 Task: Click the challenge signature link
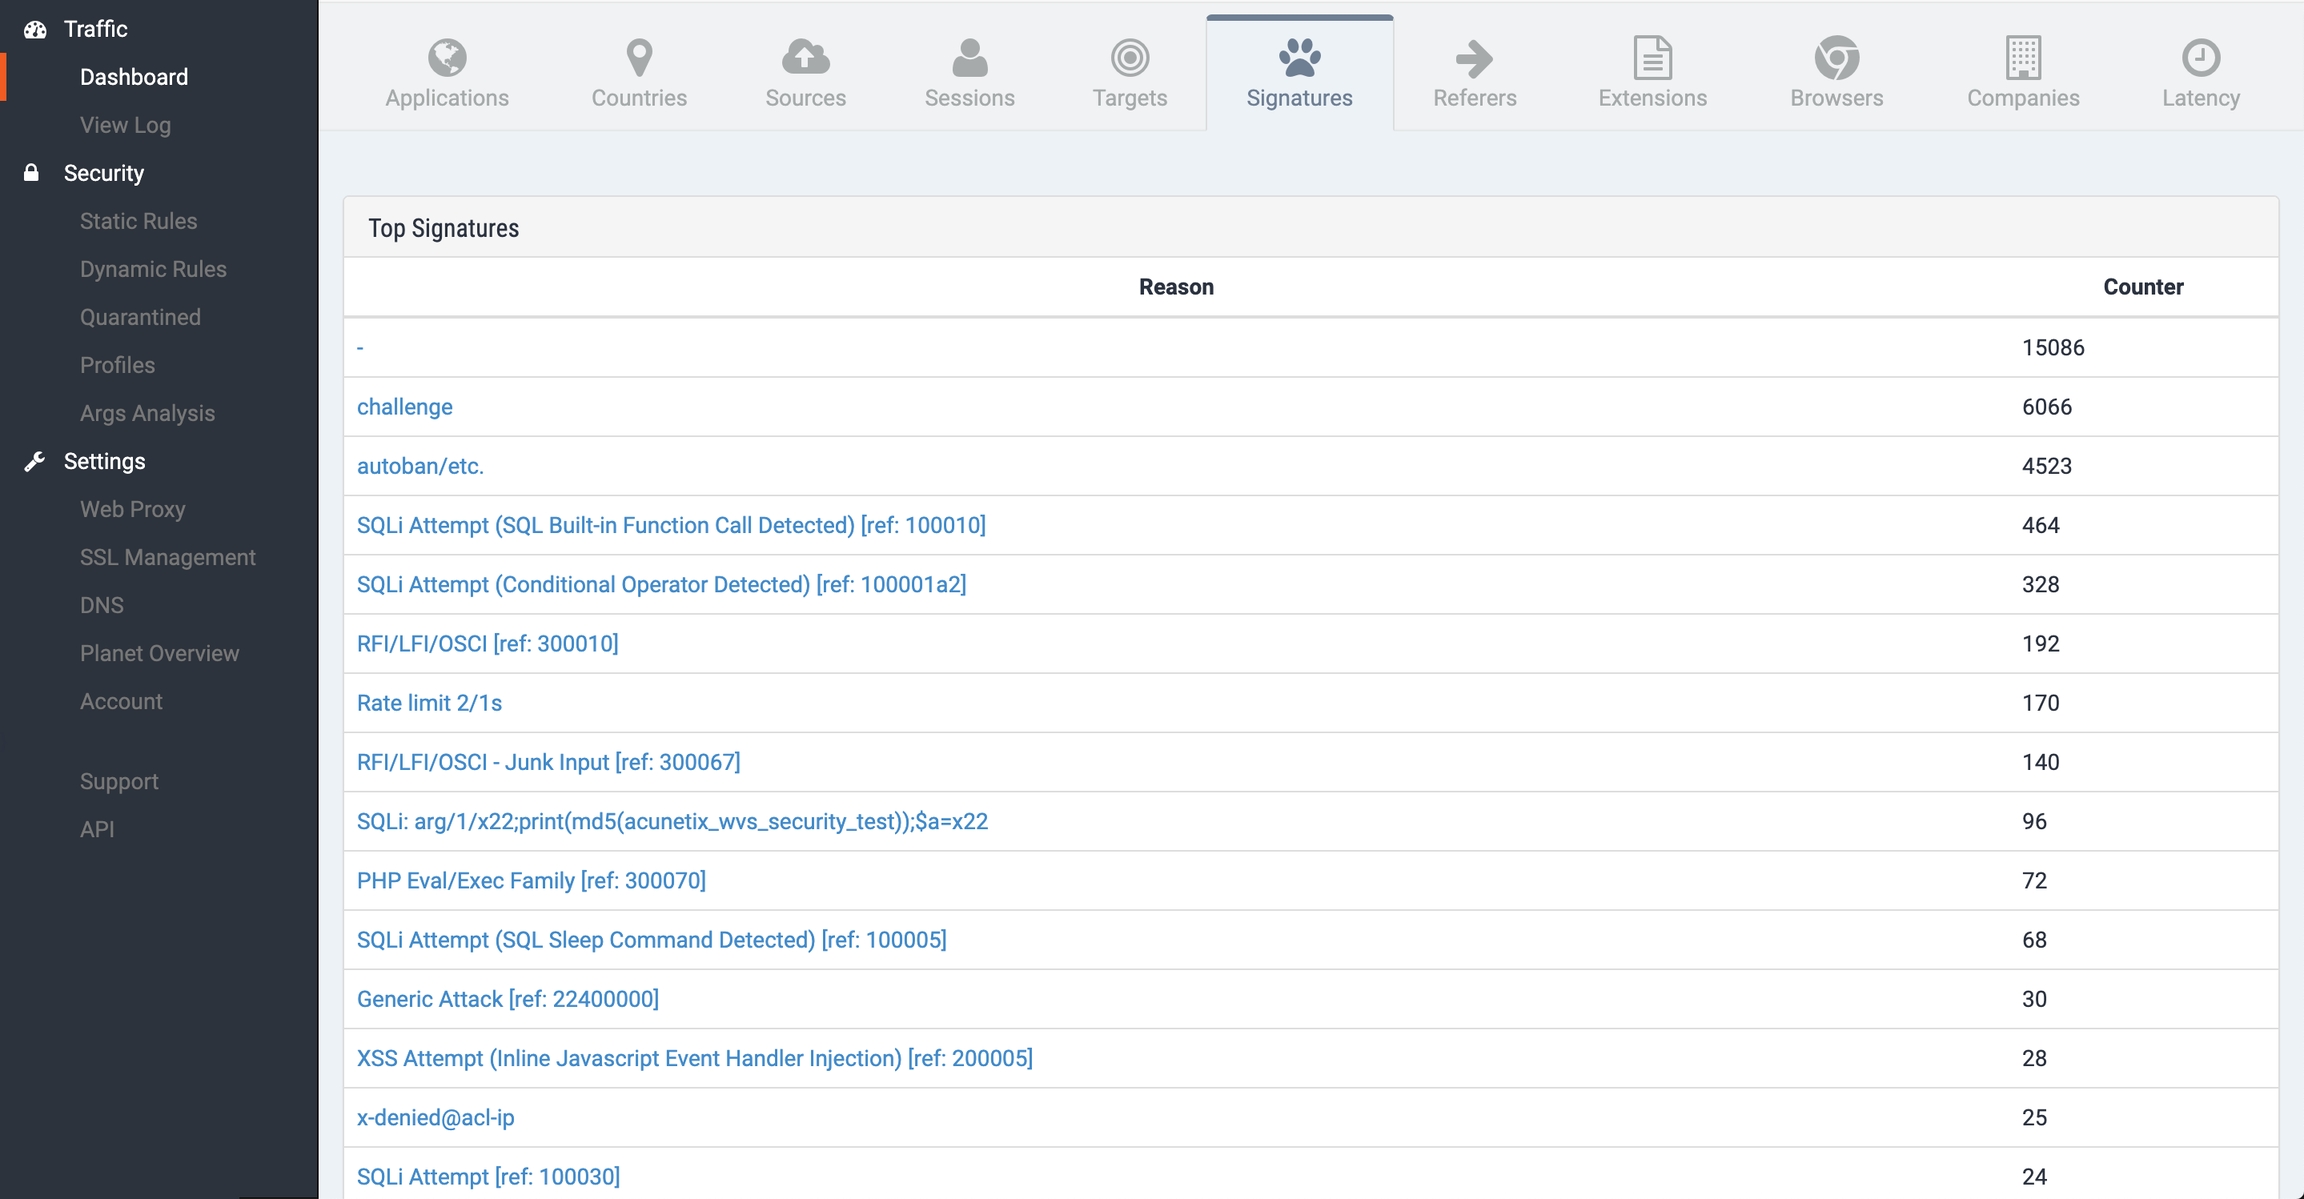[x=404, y=407]
